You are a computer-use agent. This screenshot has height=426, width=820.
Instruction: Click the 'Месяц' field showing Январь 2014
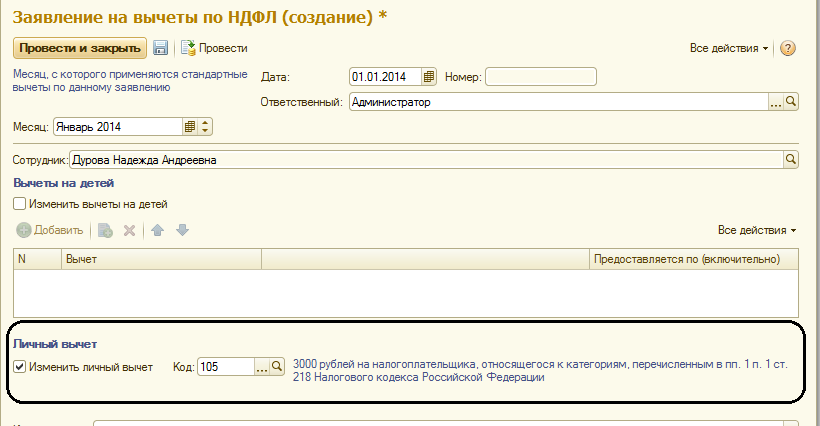coord(118,127)
